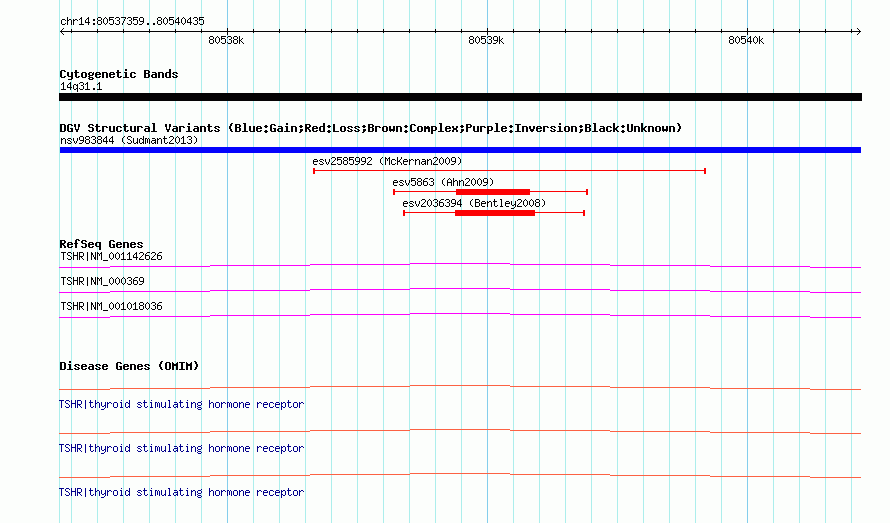
Task: Select the magenta line of TSHR|NM_001142626
Action: point(460,265)
